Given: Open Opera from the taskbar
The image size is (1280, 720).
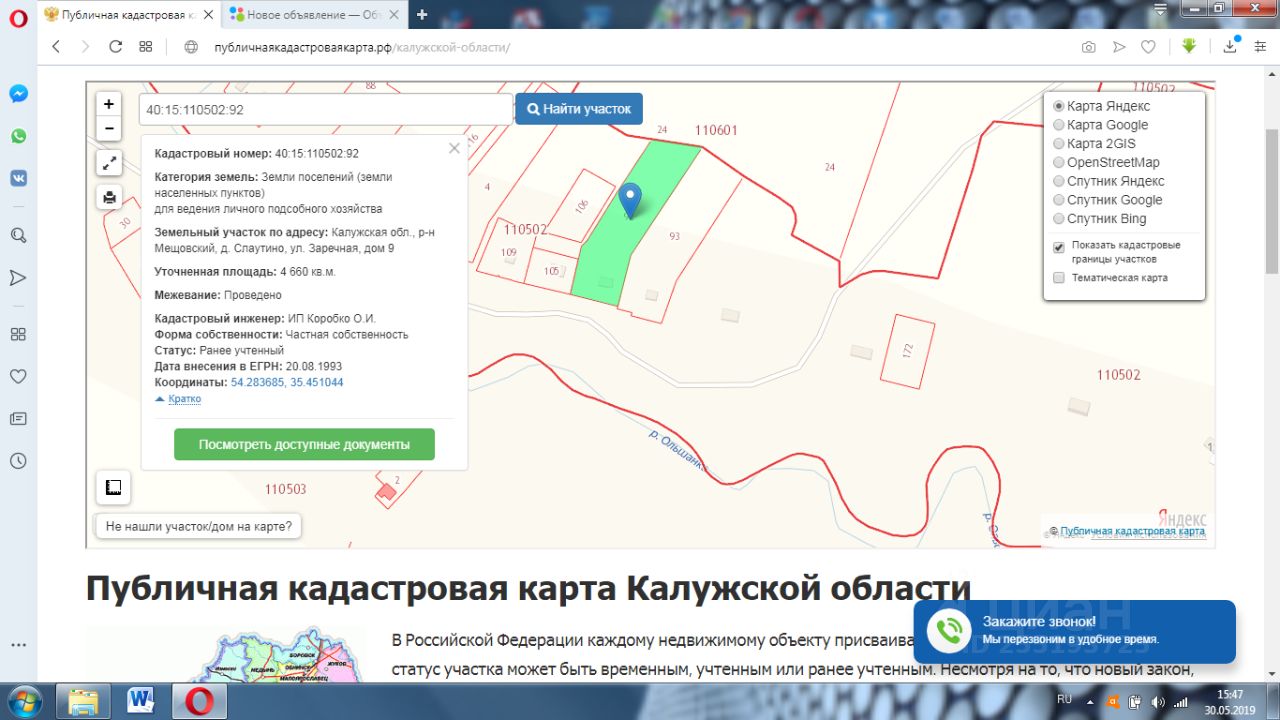Looking at the screenshot, I should pyautogui.click(x=199, y=701).
